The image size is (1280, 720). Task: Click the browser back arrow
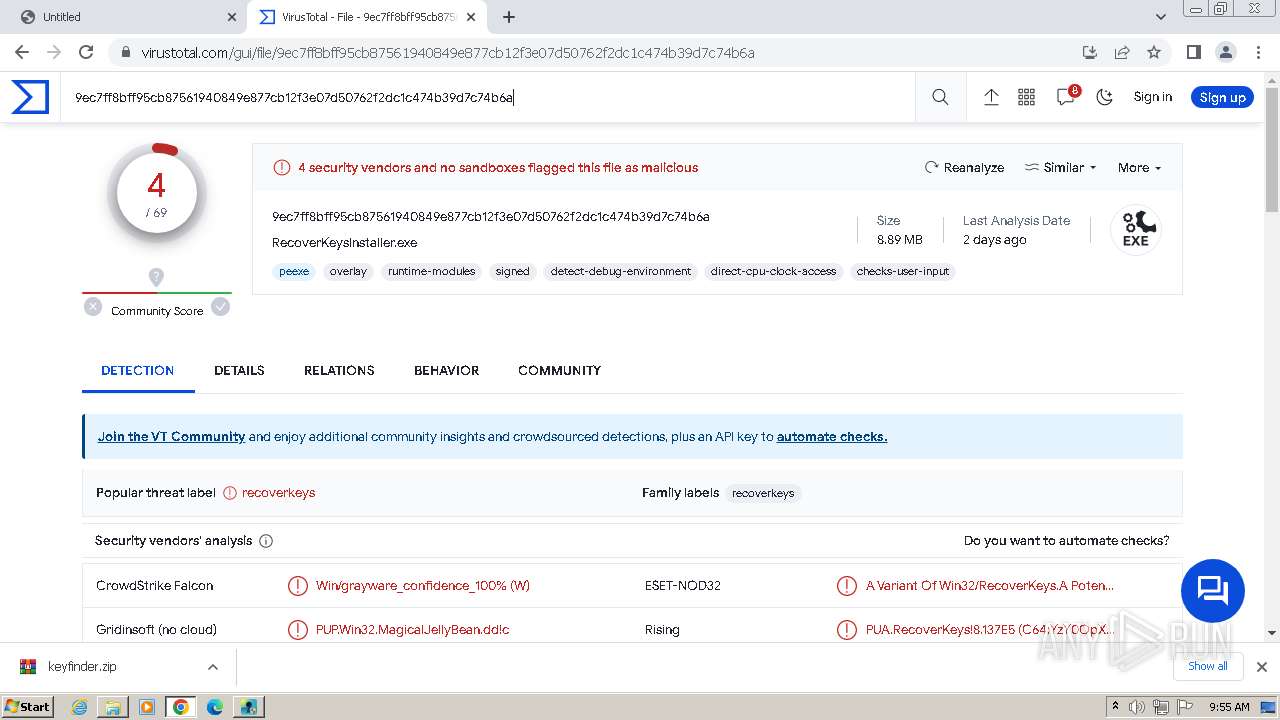[x=22, y=52]
